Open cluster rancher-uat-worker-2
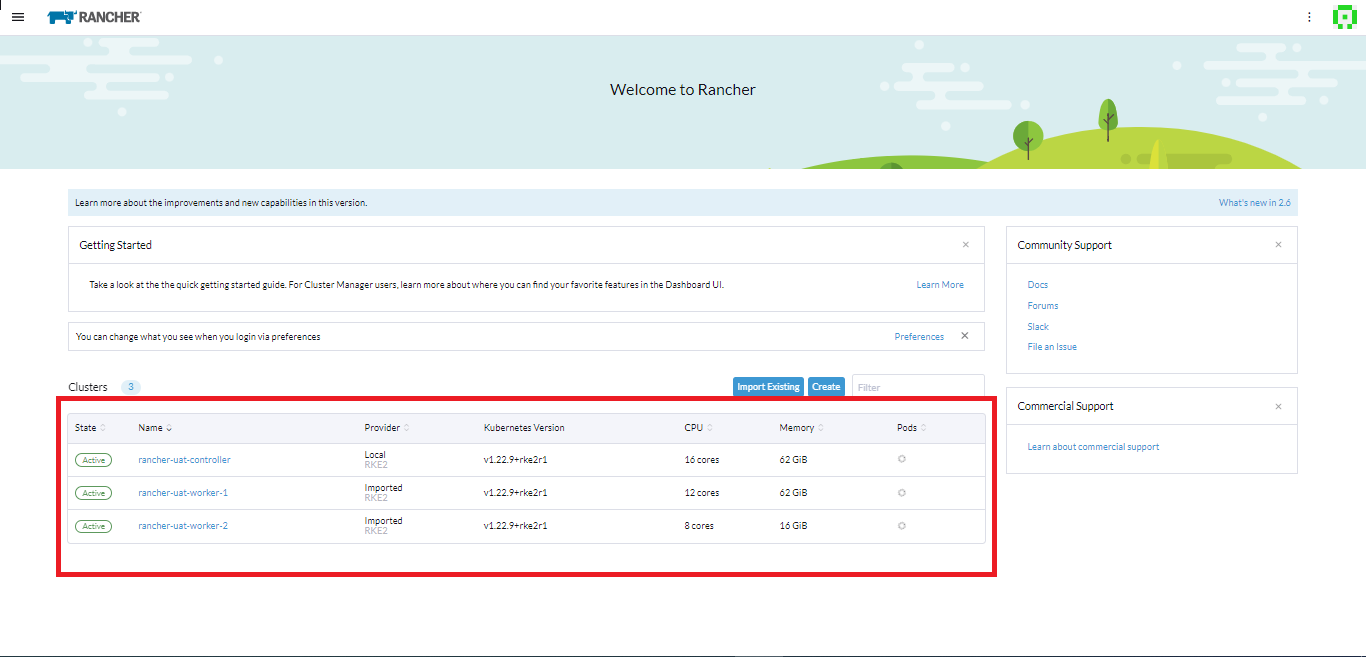 click(x=183, y=526)
